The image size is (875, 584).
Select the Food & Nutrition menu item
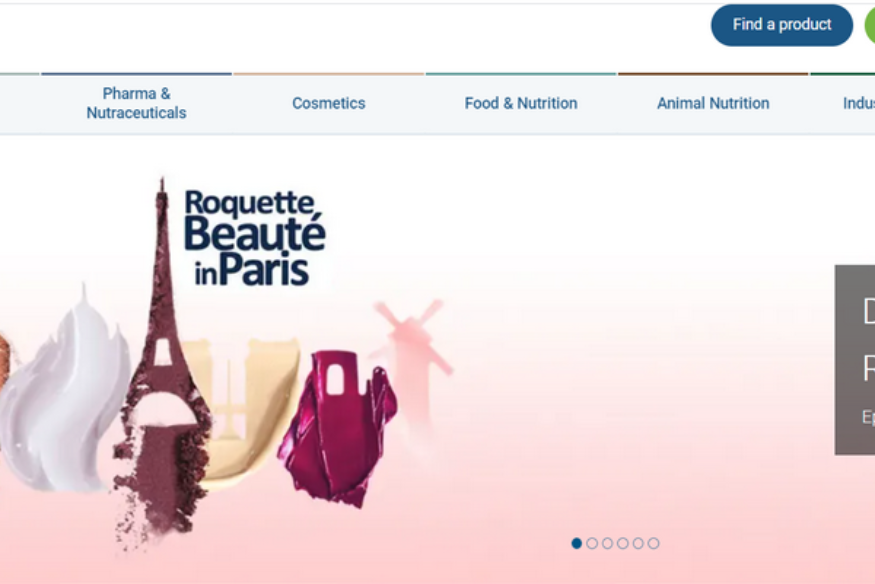(x=521, y=103)
